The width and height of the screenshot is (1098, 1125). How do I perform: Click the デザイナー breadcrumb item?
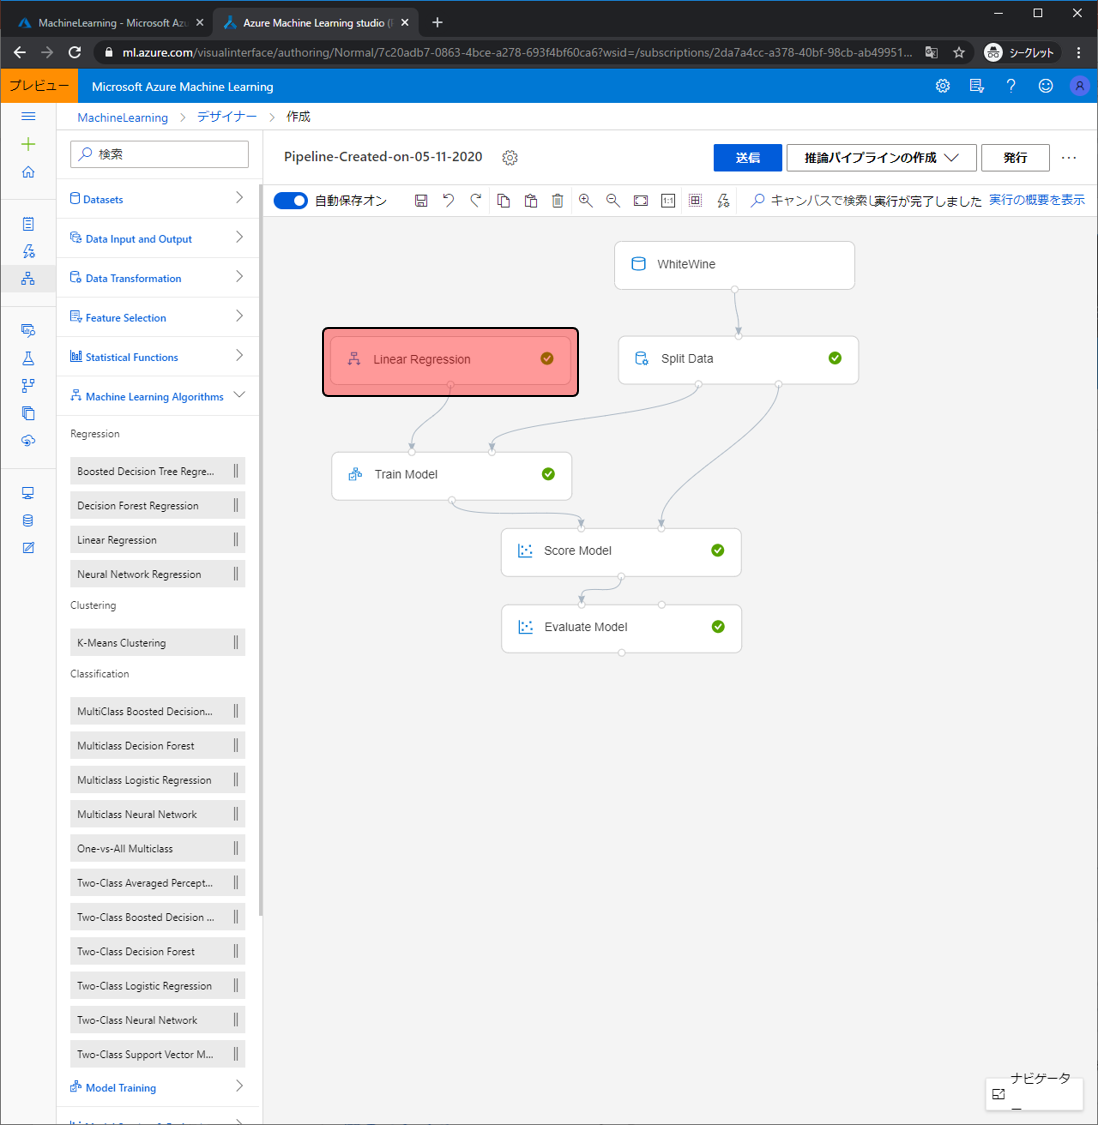click(227, 117)
